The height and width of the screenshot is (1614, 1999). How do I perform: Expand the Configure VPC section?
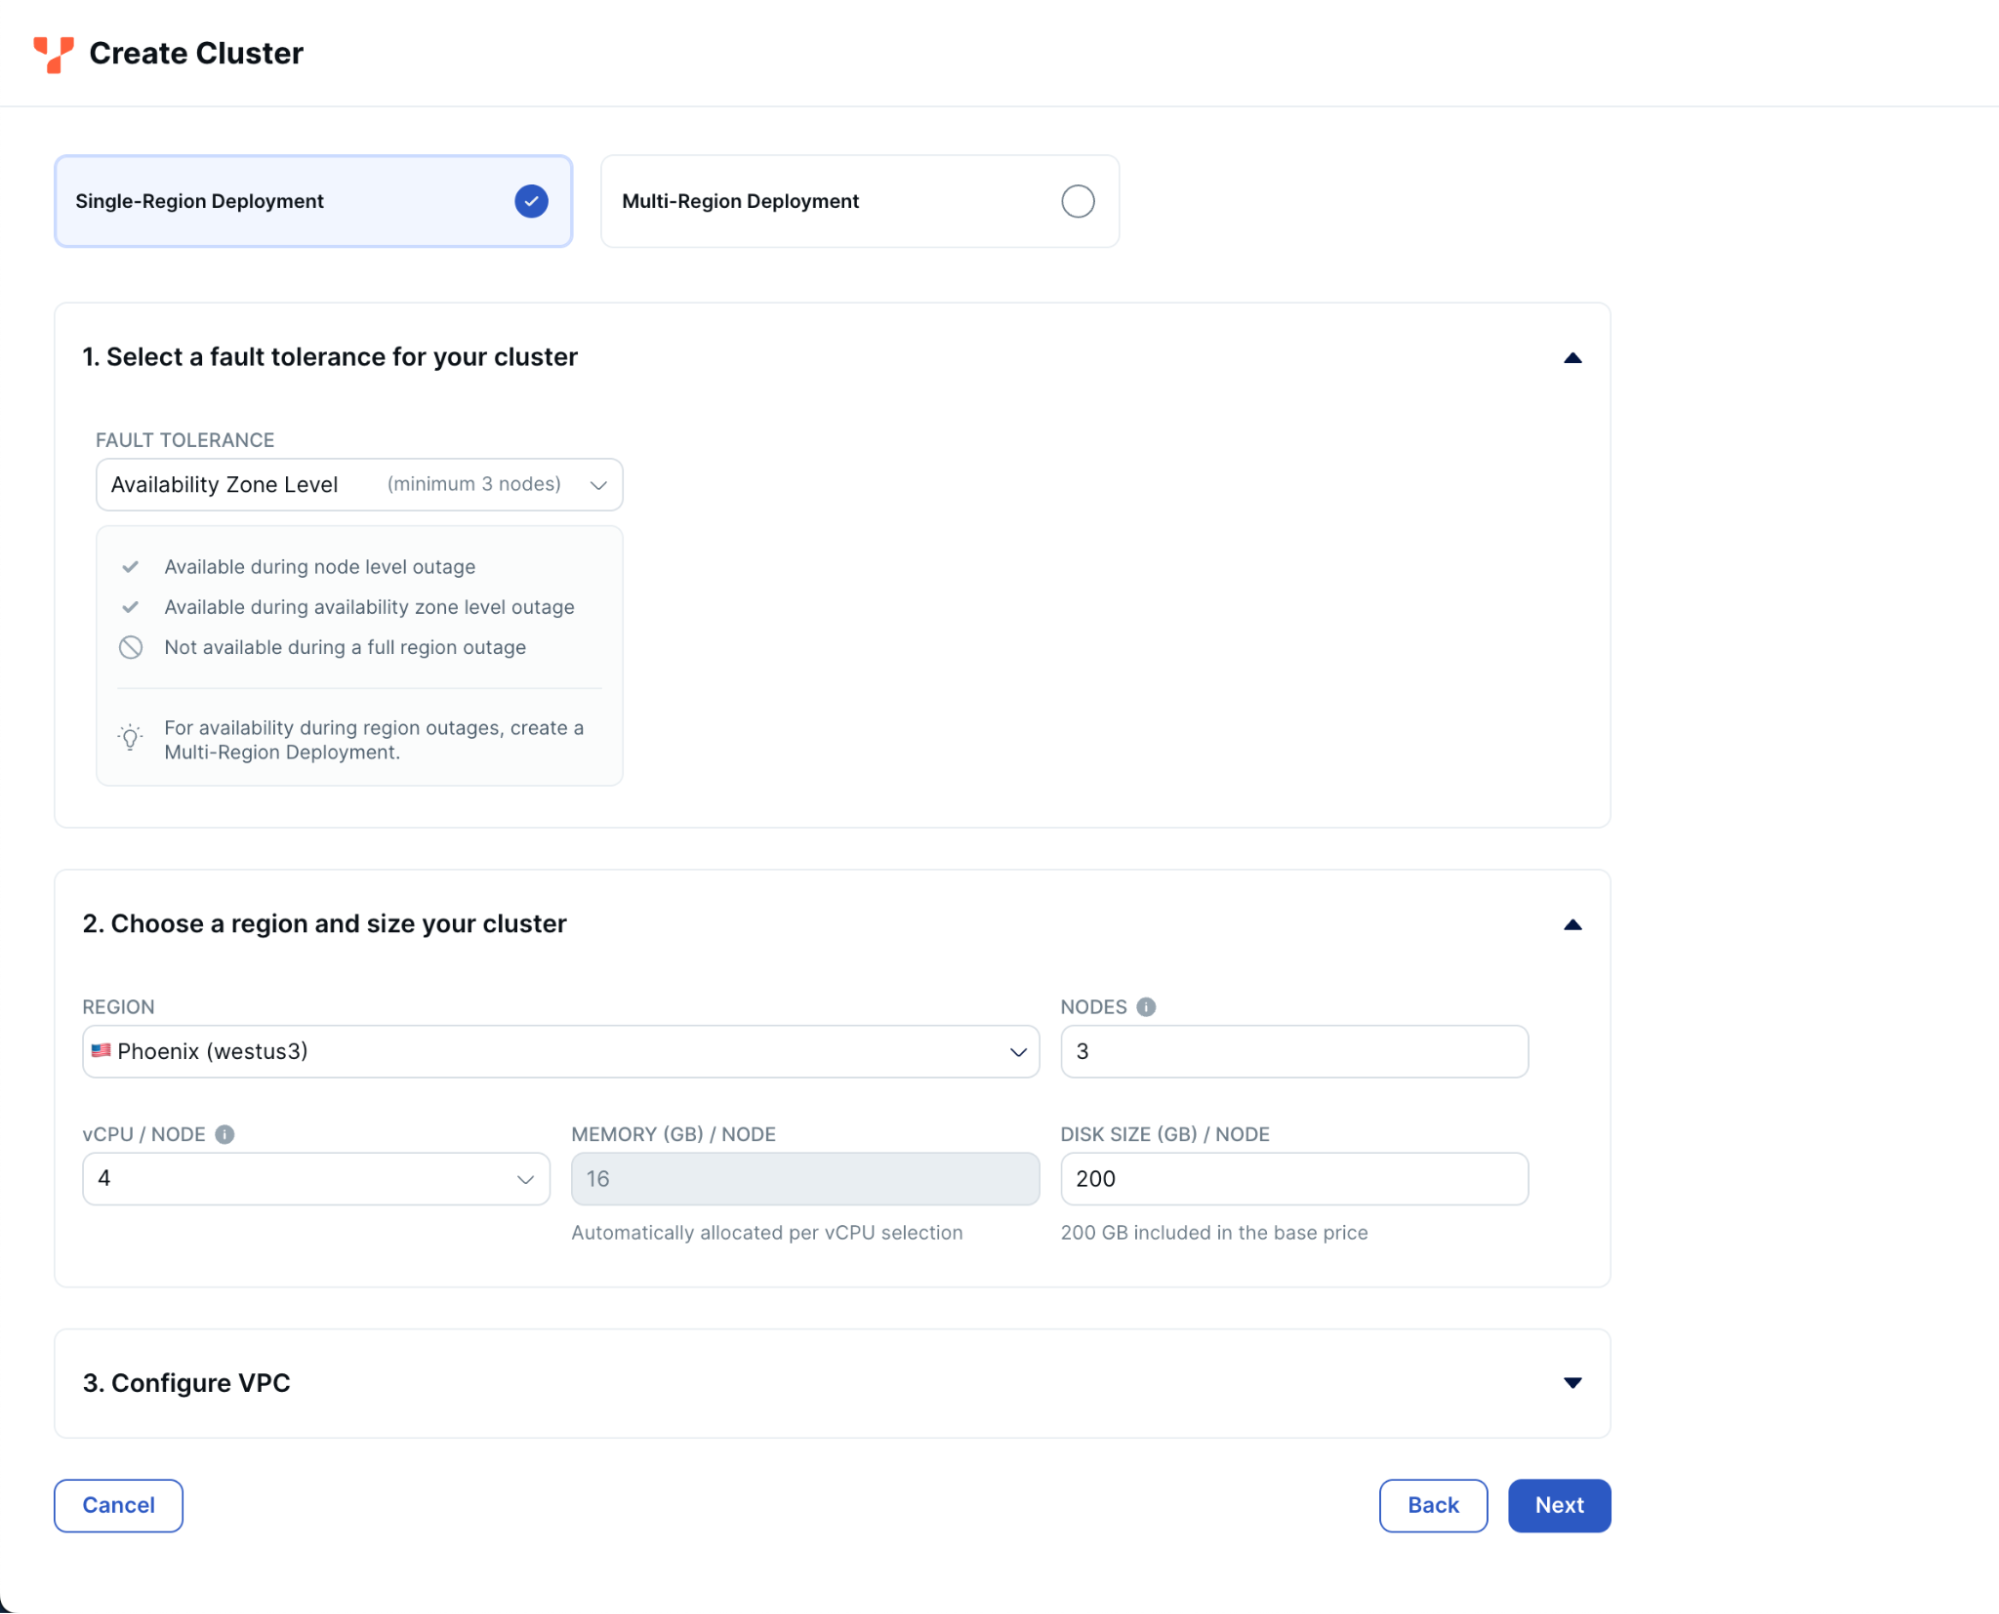tap(1572, 1383)
